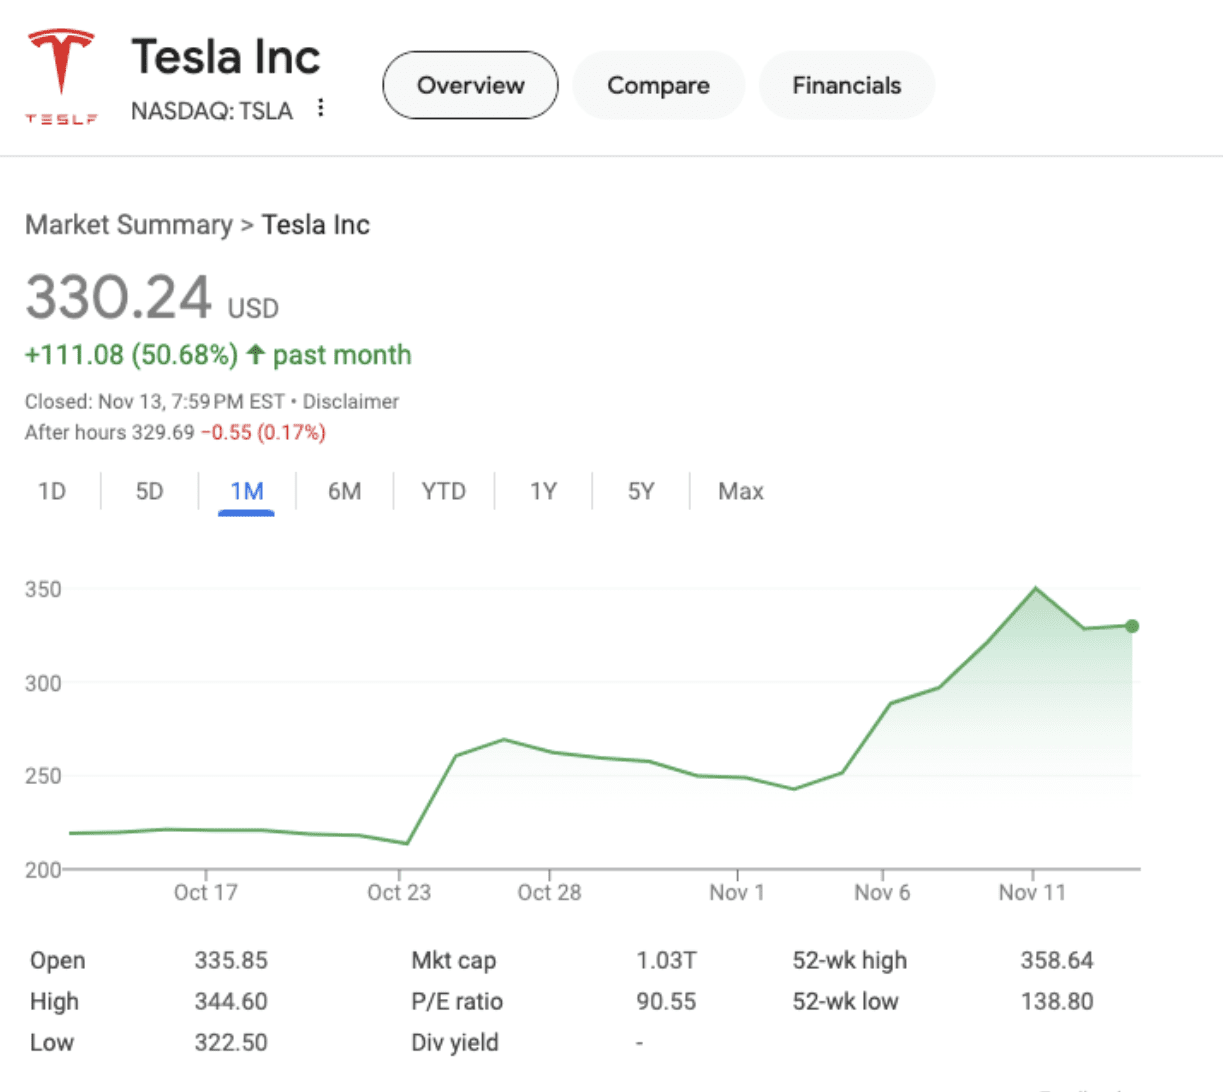Click the Market Summary breadcrumb link
The width and height of the screenshot is (1226, 1092).
pyautogui.click(x=128, y=225)
